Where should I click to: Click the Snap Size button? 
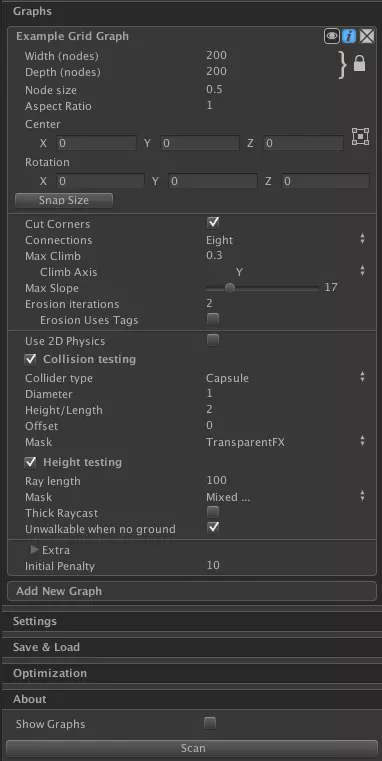click(x=64, y=200)
